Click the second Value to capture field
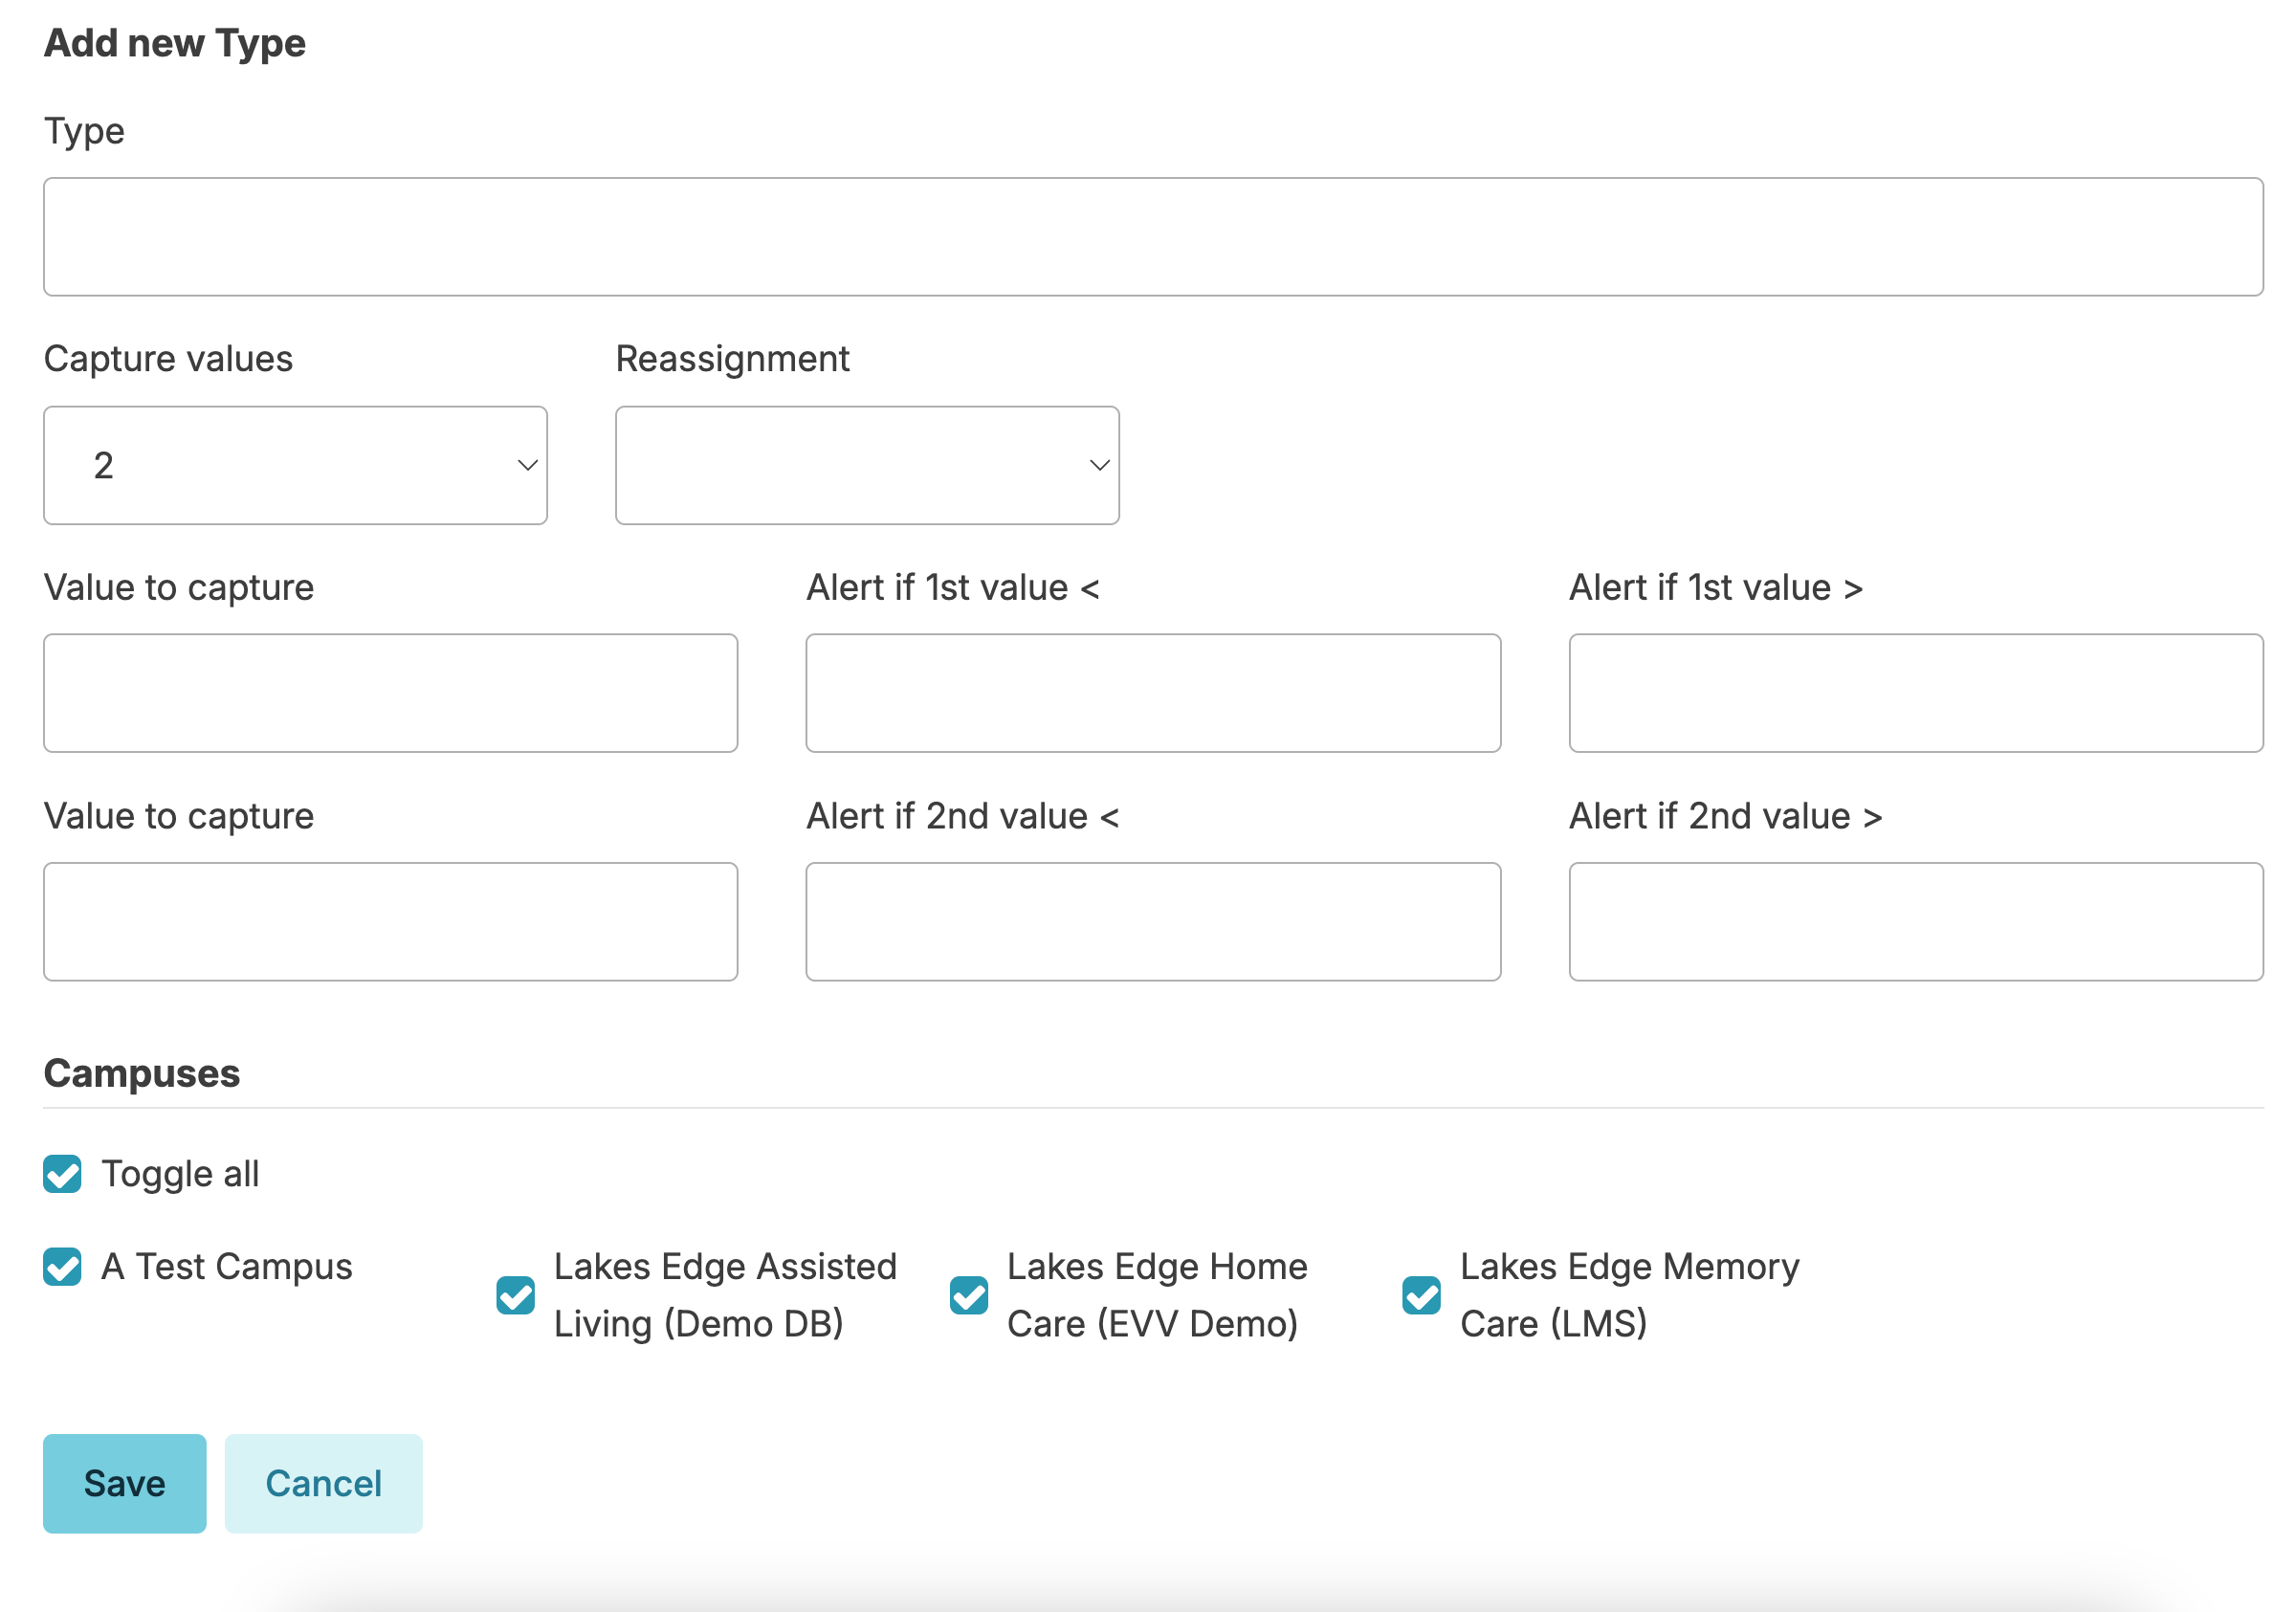The height and width of the screenshot is (1612, 2296). tap(390, 921)
